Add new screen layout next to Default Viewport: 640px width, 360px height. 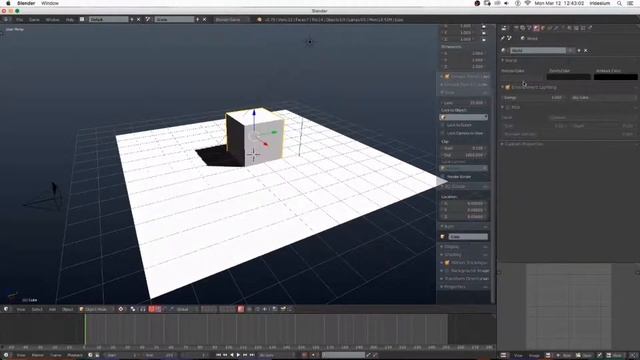click(132, 19)
